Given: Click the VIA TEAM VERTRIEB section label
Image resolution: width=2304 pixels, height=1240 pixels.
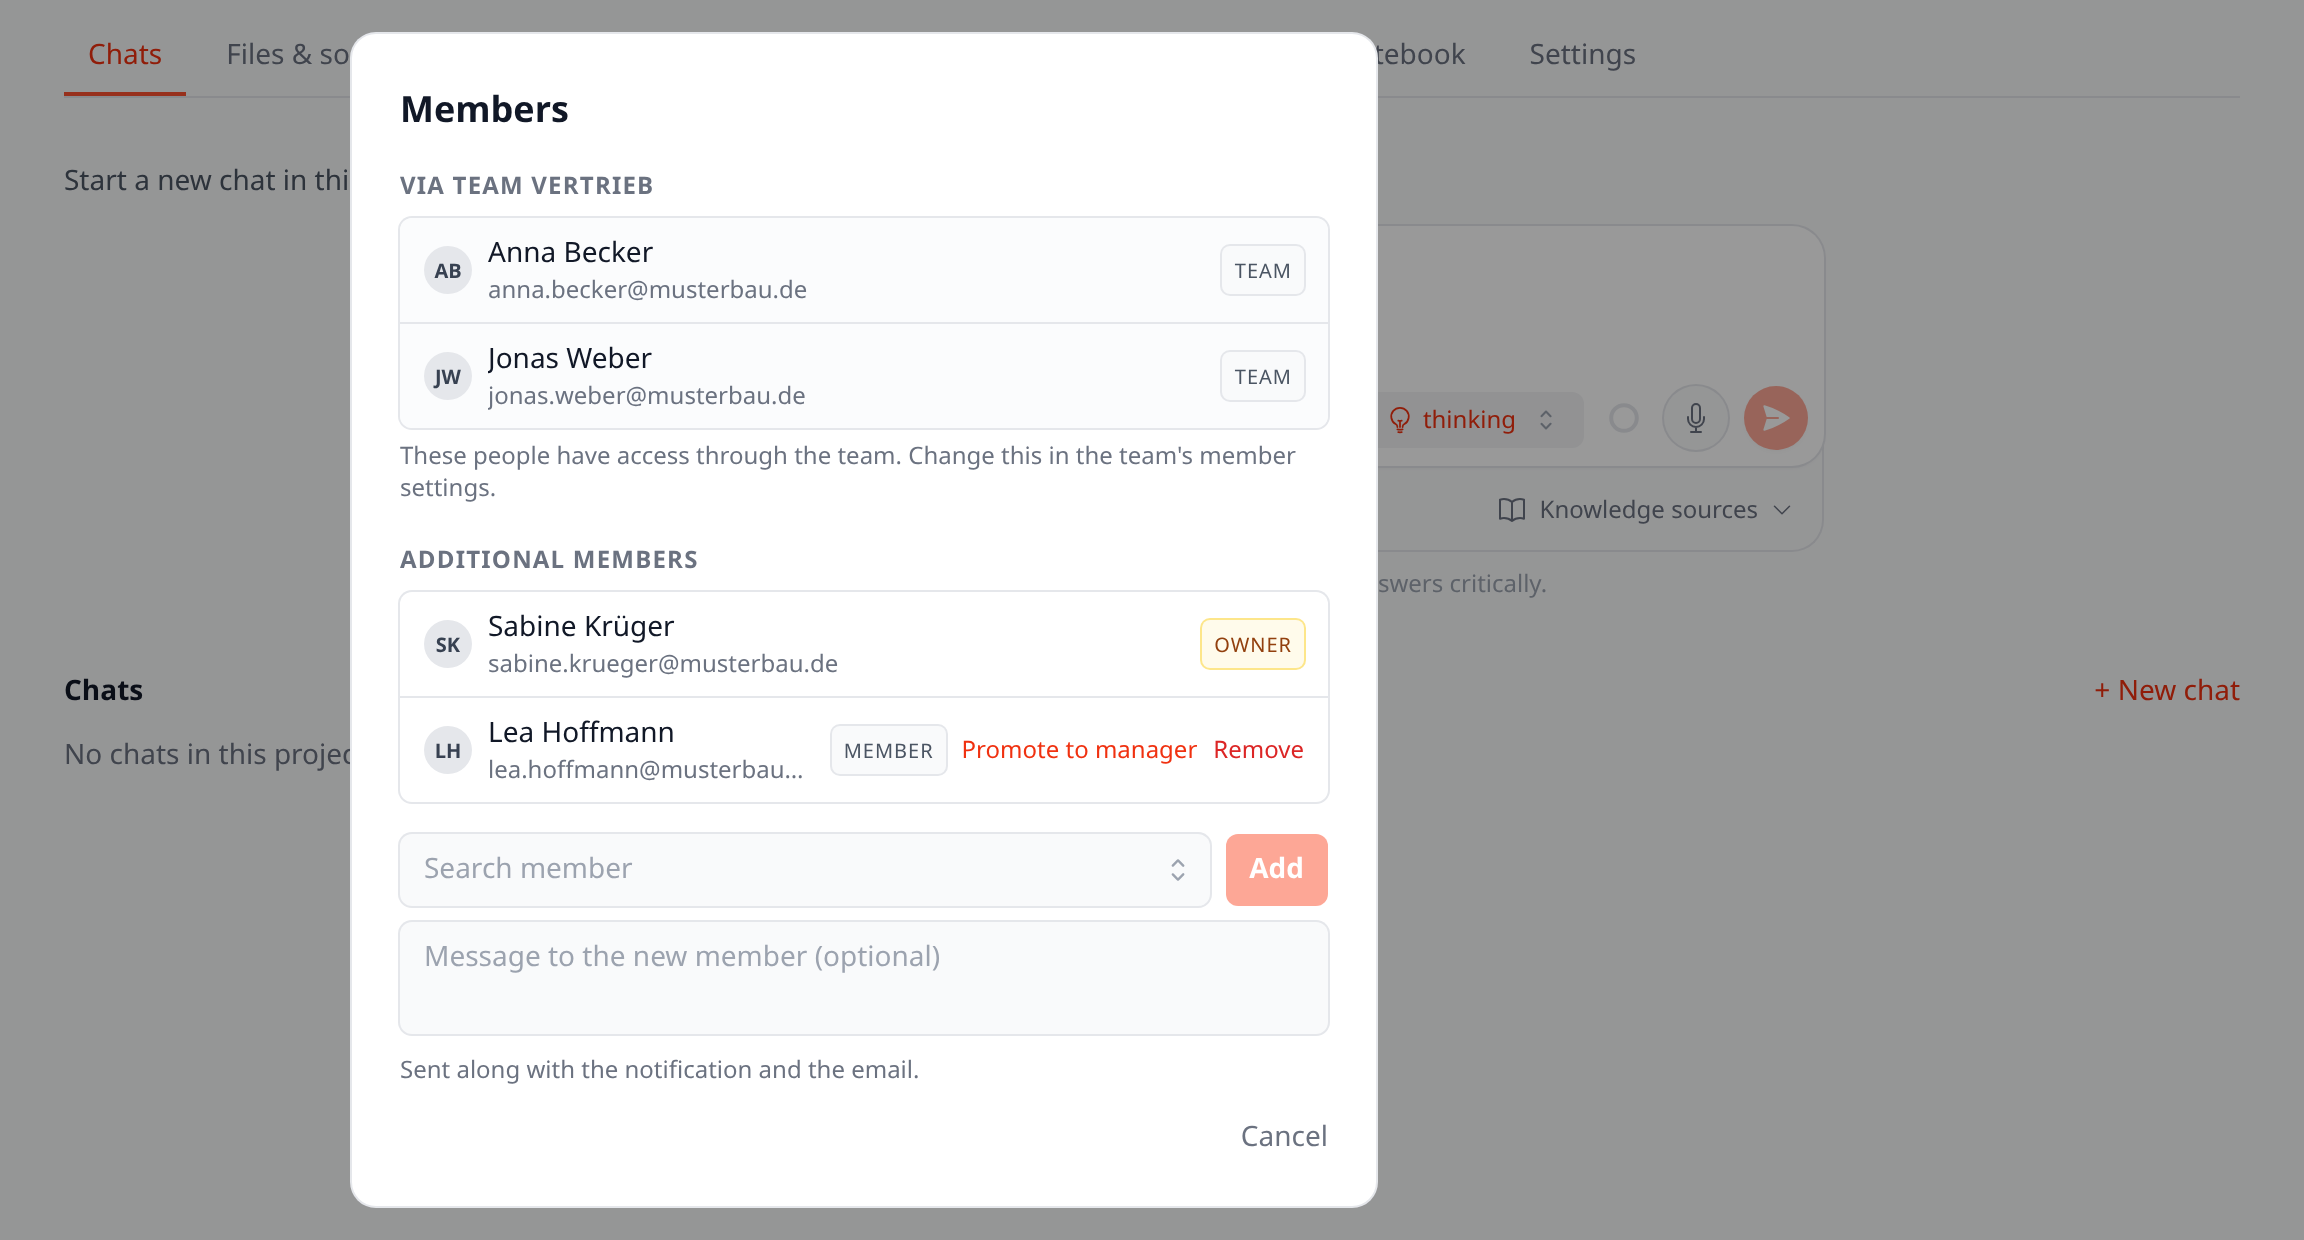Looking at the screenshot, I should point(526,186).
